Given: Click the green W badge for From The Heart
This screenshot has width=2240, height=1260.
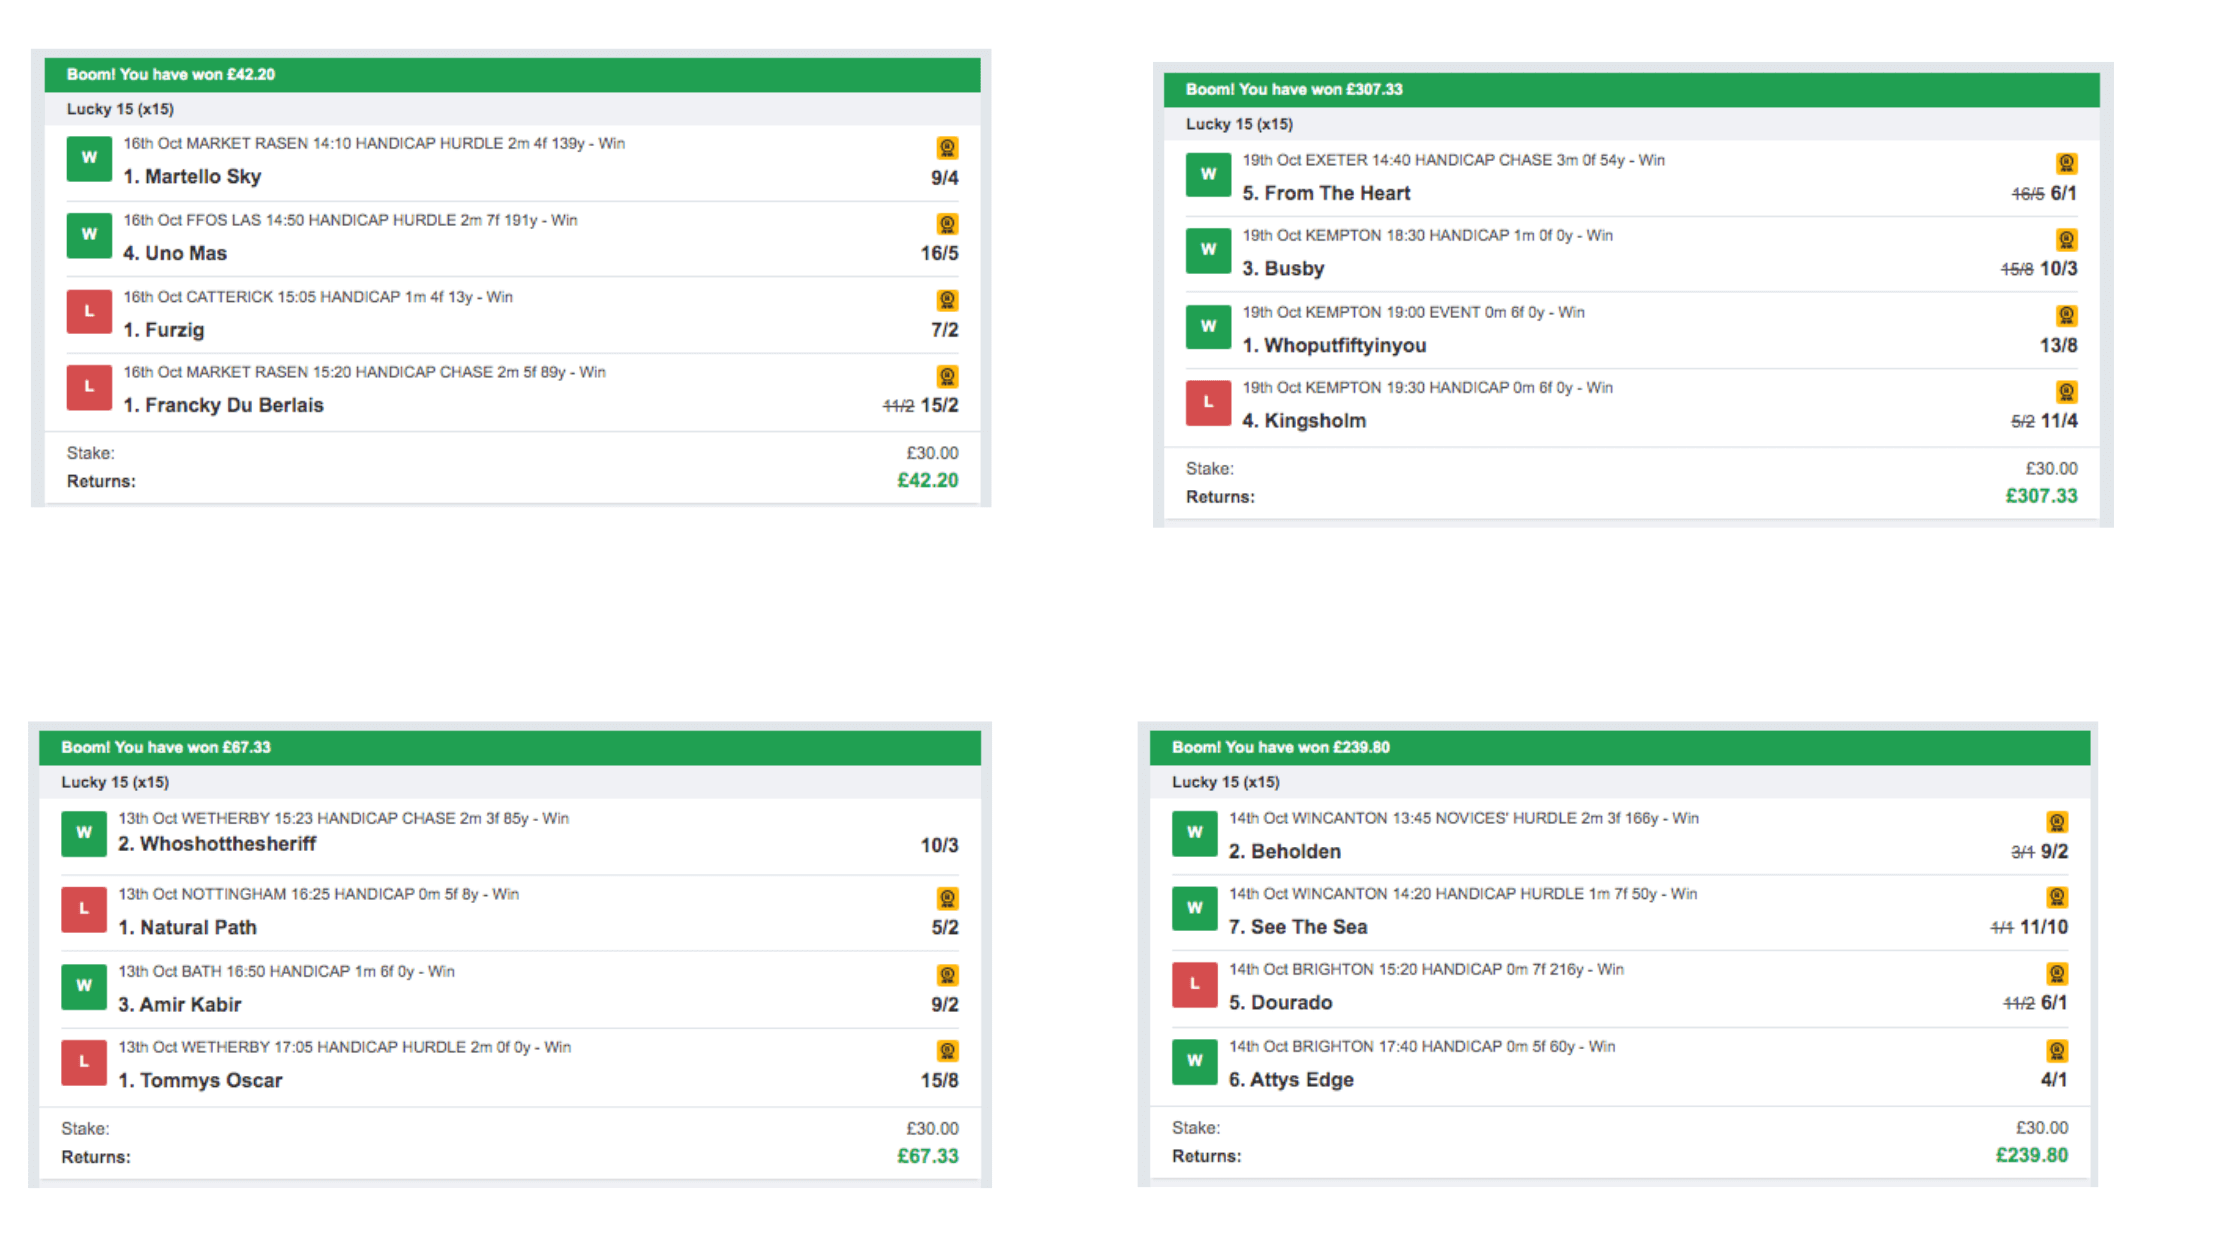Looking at the screenshot, I should point(1208,174).
